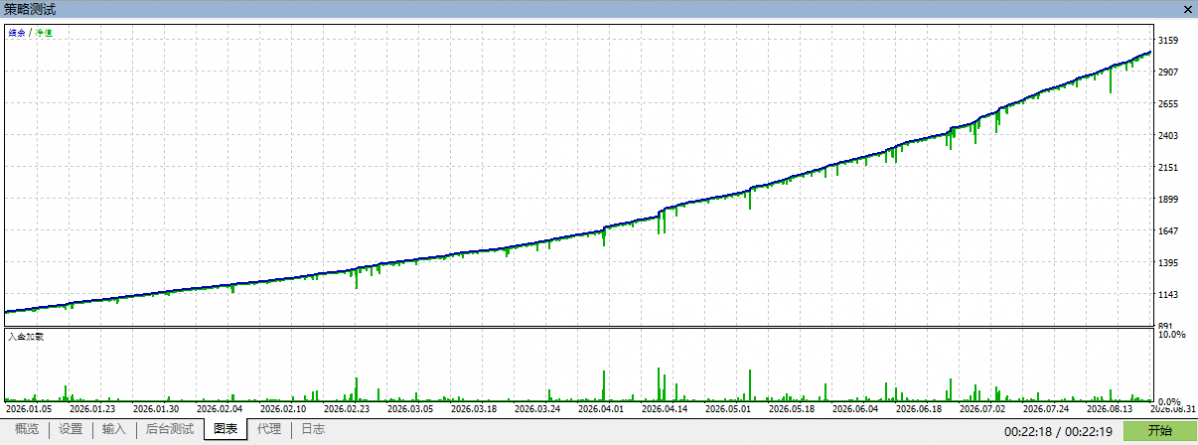Click the 2026.01.05 date label

(x=28, y=409)
